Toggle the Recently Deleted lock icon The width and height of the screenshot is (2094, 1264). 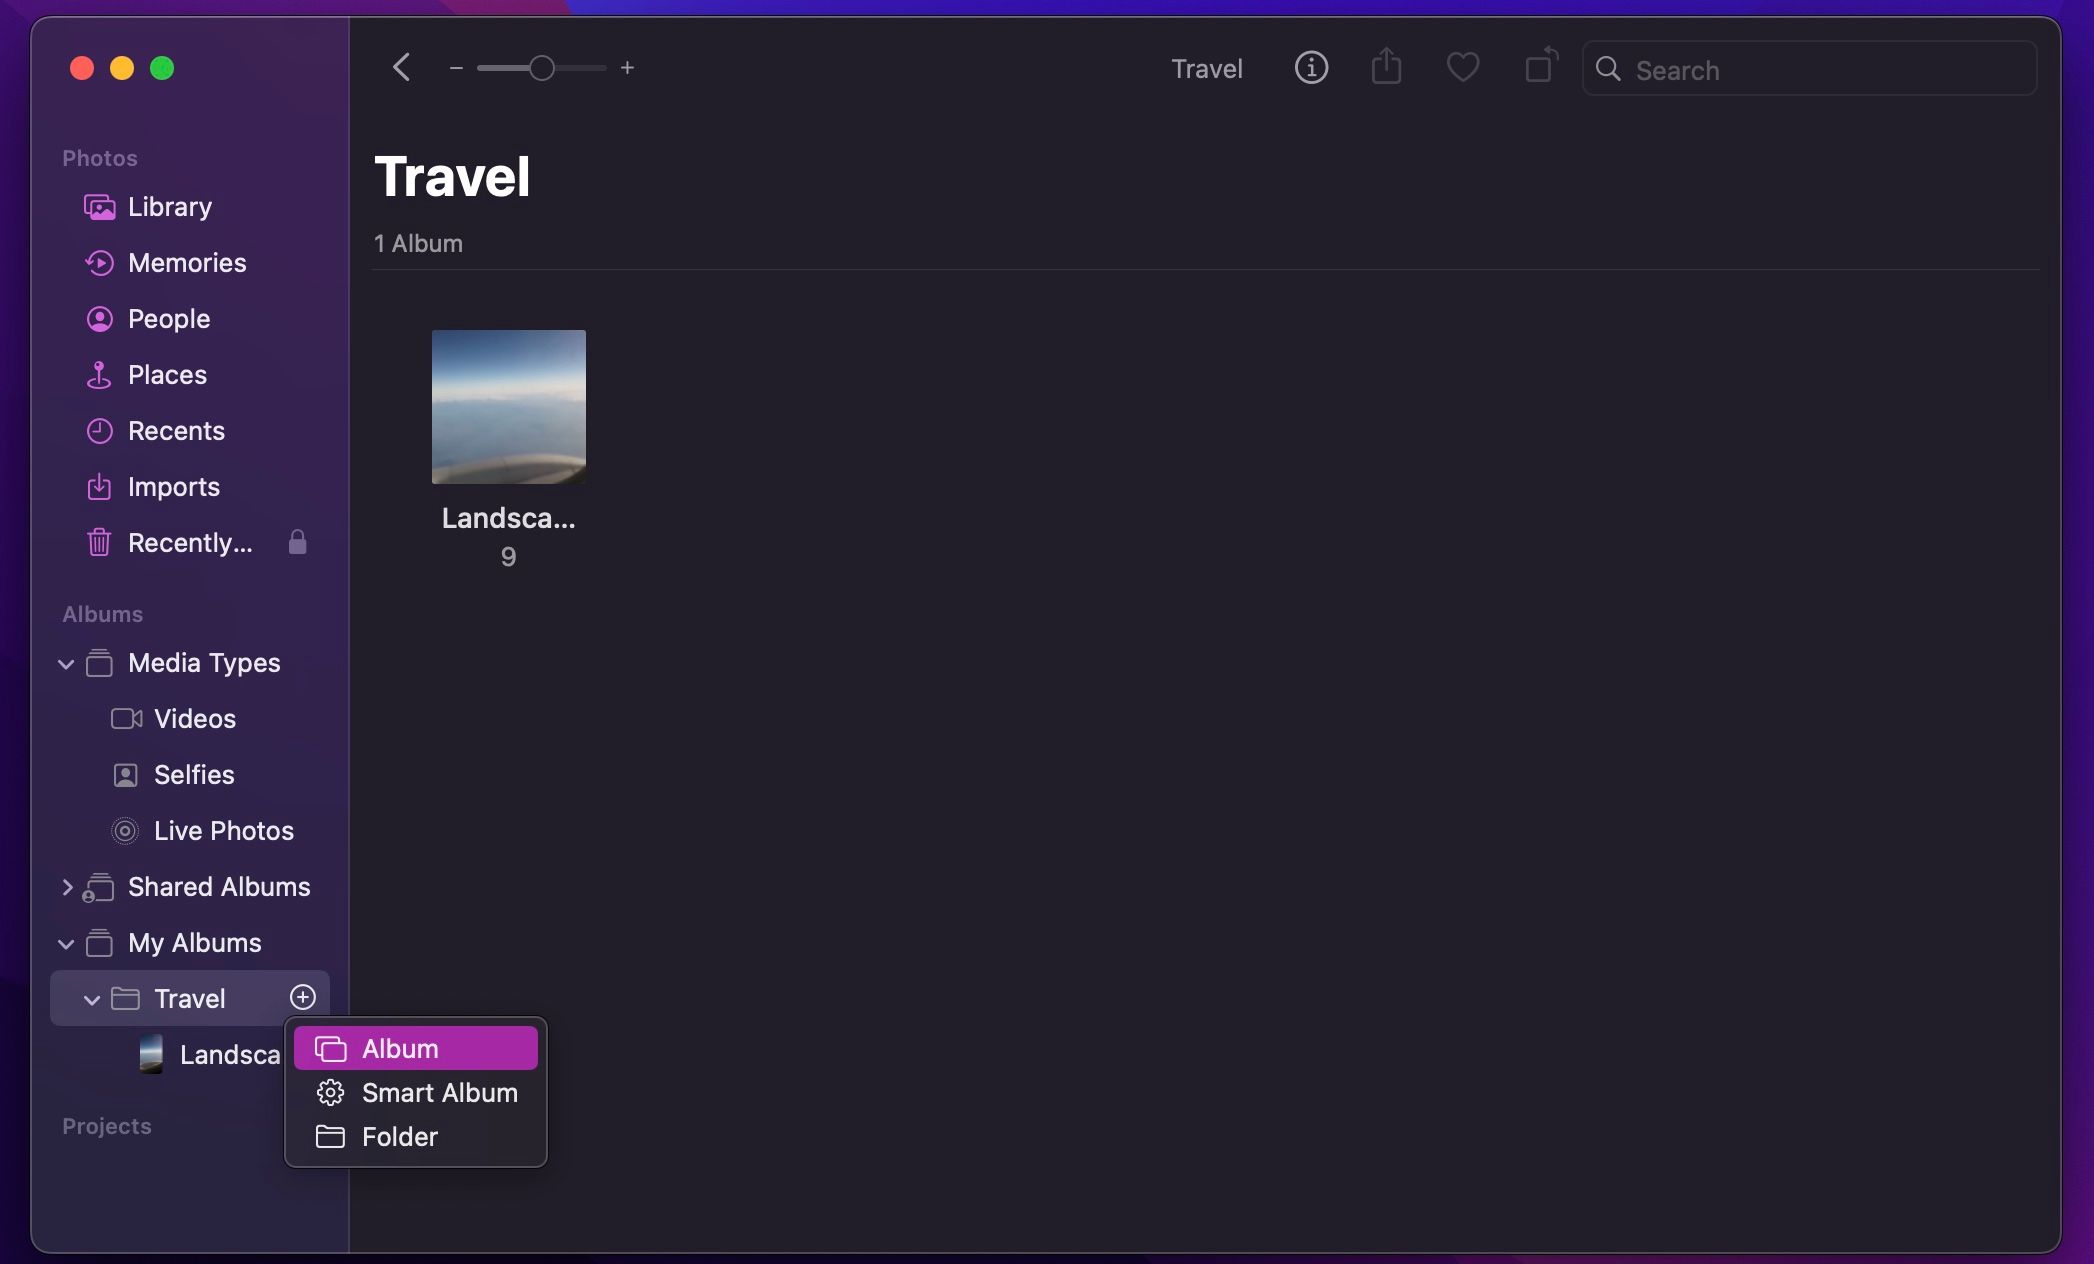click(296, 542)
